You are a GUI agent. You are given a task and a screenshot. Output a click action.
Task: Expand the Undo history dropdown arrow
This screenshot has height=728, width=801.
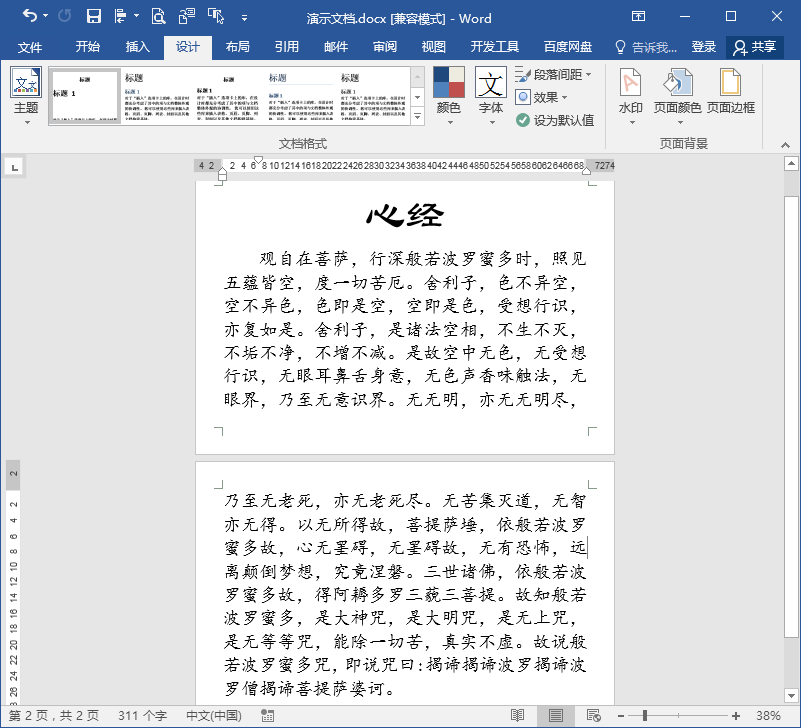pos(45,16)
